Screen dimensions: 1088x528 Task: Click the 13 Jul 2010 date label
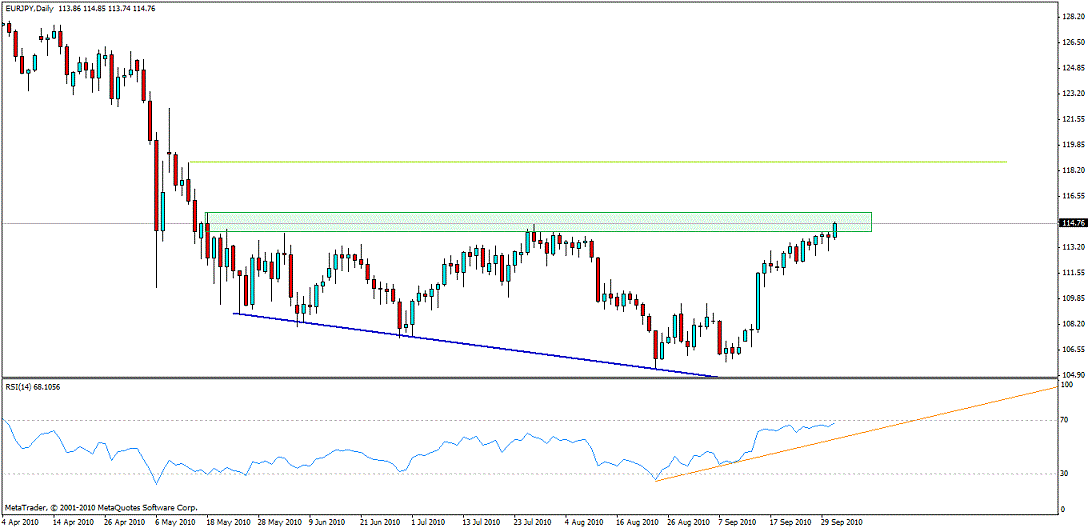click(x=482, y=521)
